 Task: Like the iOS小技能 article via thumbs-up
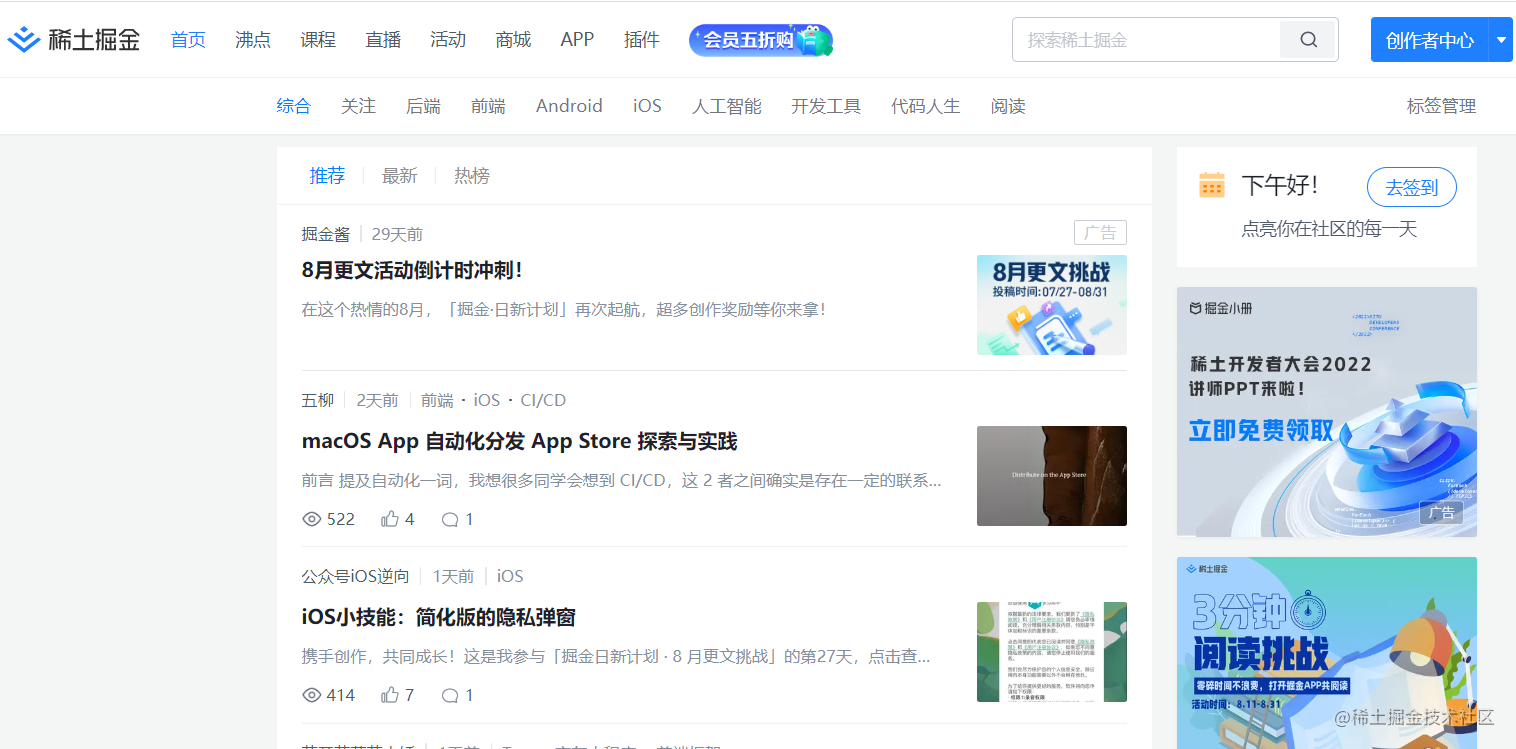[x=390, y=695]
